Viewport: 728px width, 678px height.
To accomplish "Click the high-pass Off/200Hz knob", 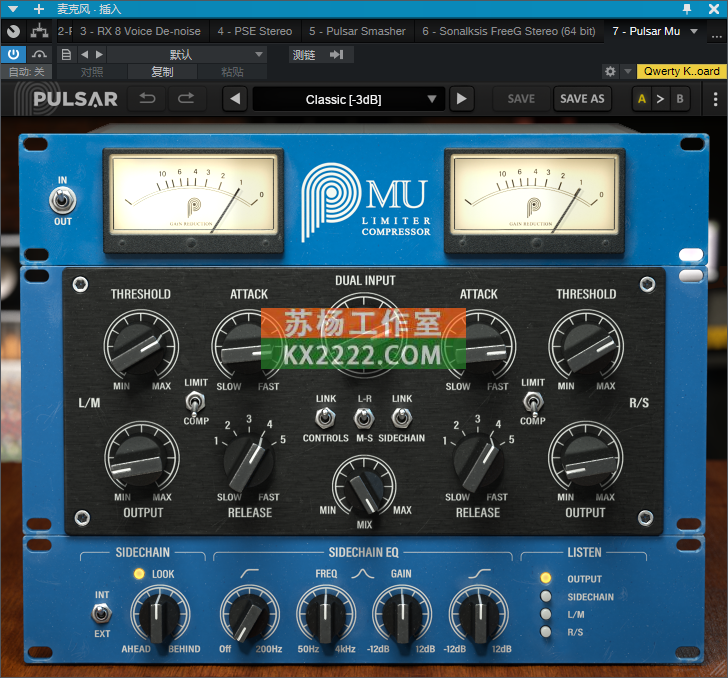I will coord(249,614).
